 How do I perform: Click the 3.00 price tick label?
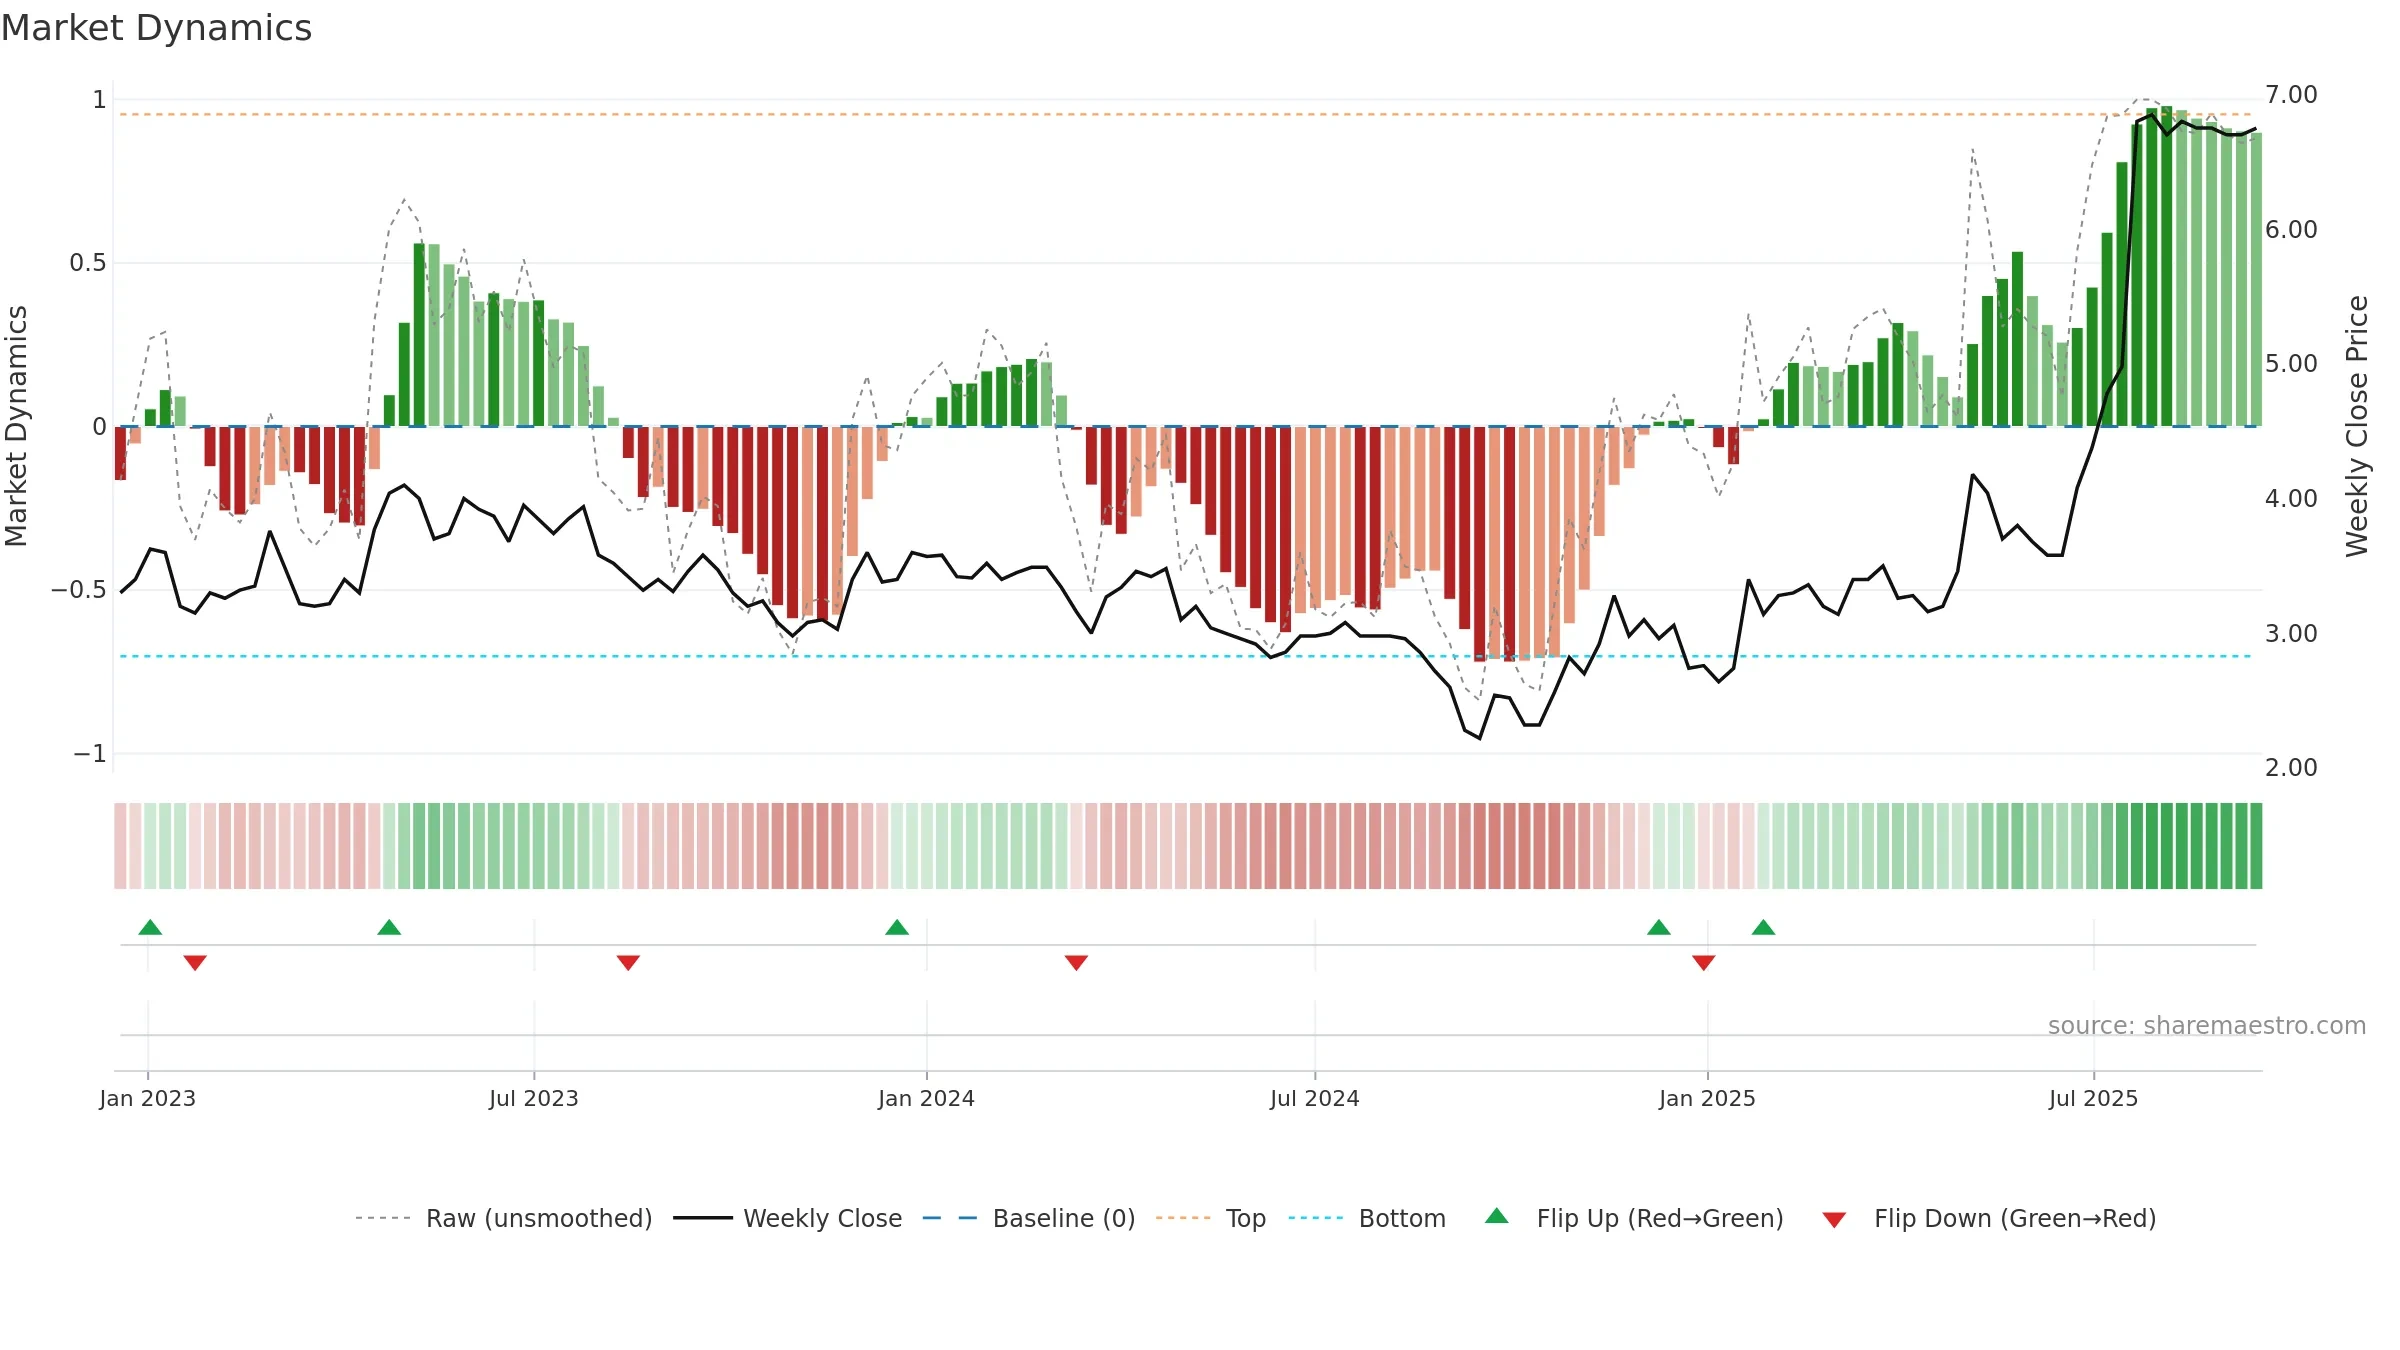2291,633
